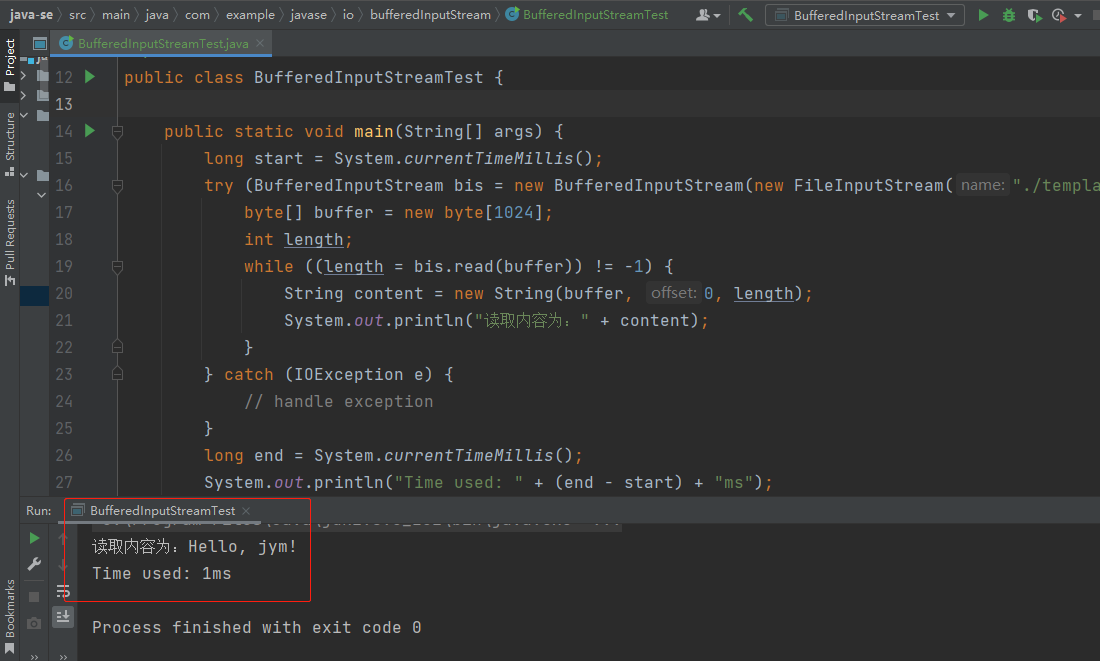The width and height of the screenshot is (1100, 661).
Task: Click the '读取内容为: Hello, jym!' output line
Action: [x=194, y=546]
